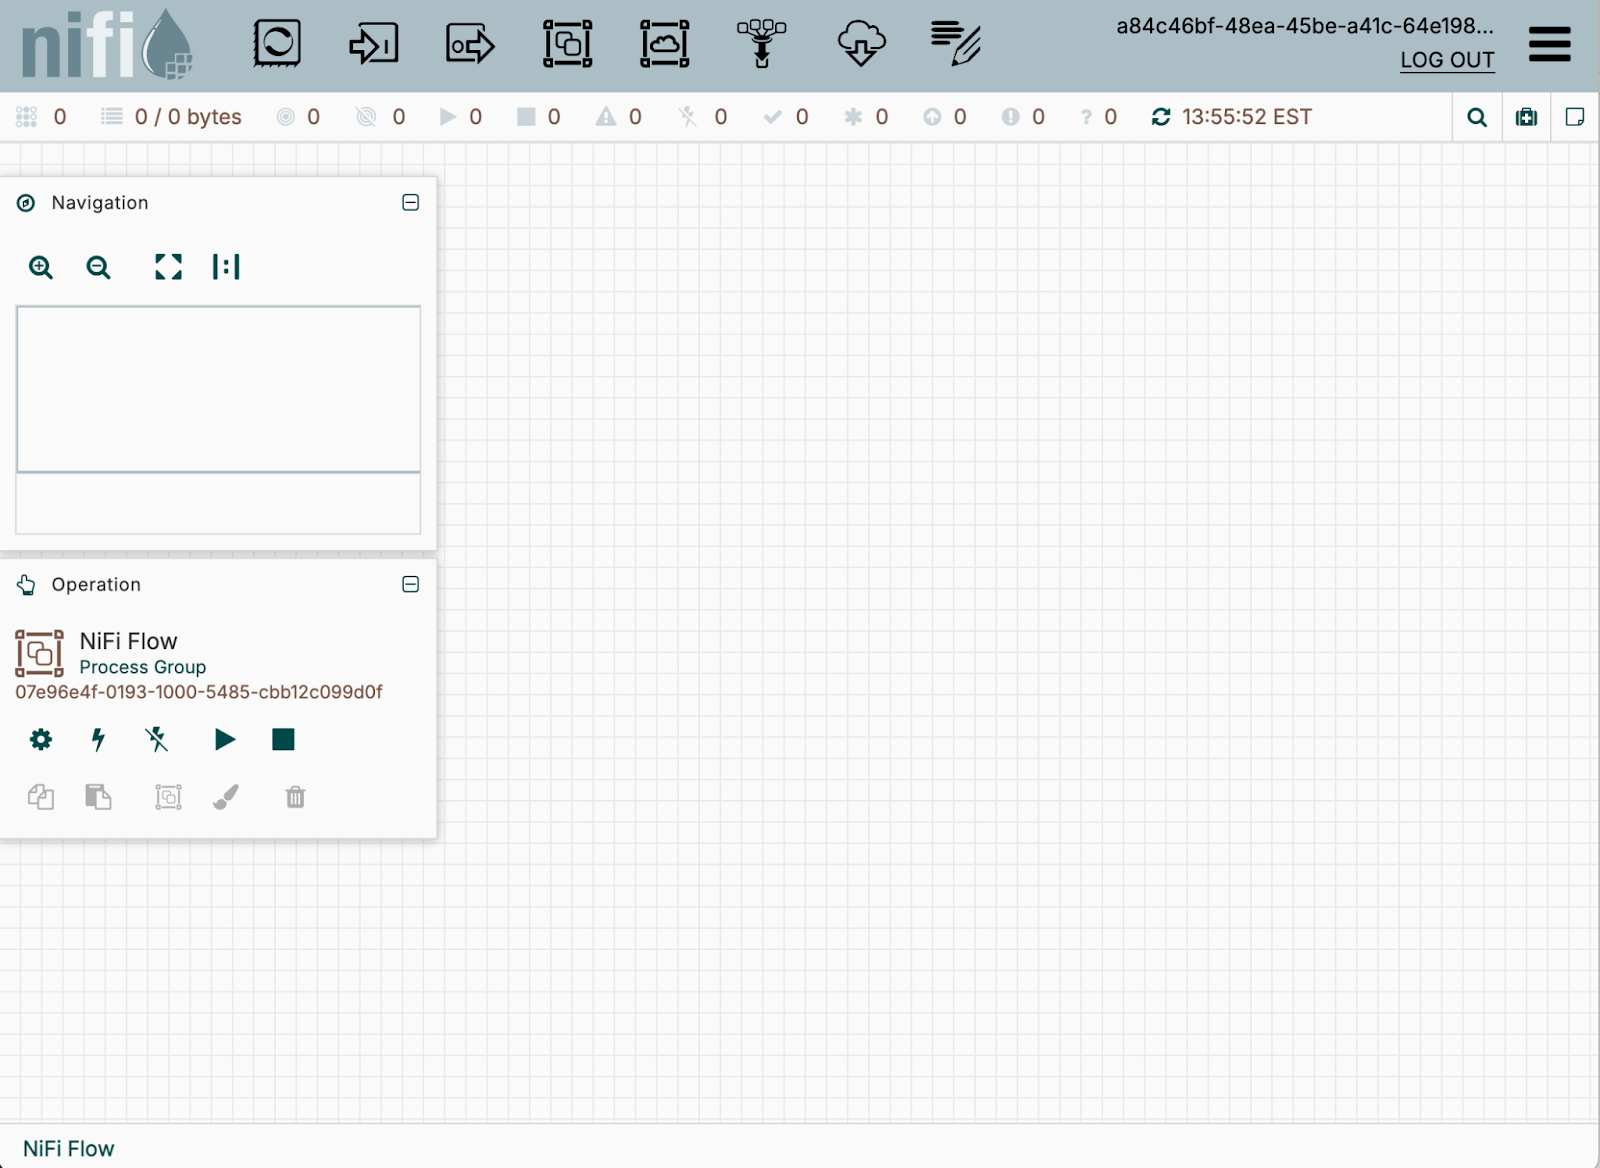Open the search flow icon
The width and height of the screenshot is (1600, 1168).
coord(1476,117)
